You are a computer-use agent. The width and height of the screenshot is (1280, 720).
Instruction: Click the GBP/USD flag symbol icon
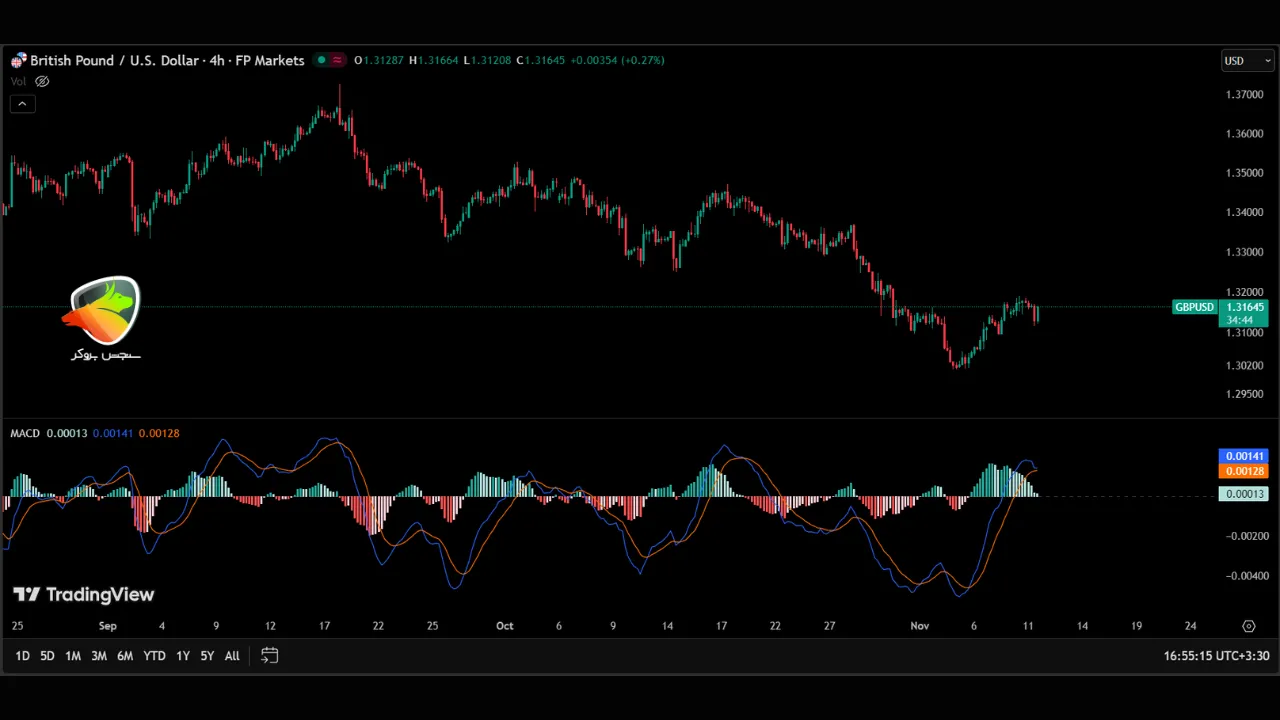18,61
